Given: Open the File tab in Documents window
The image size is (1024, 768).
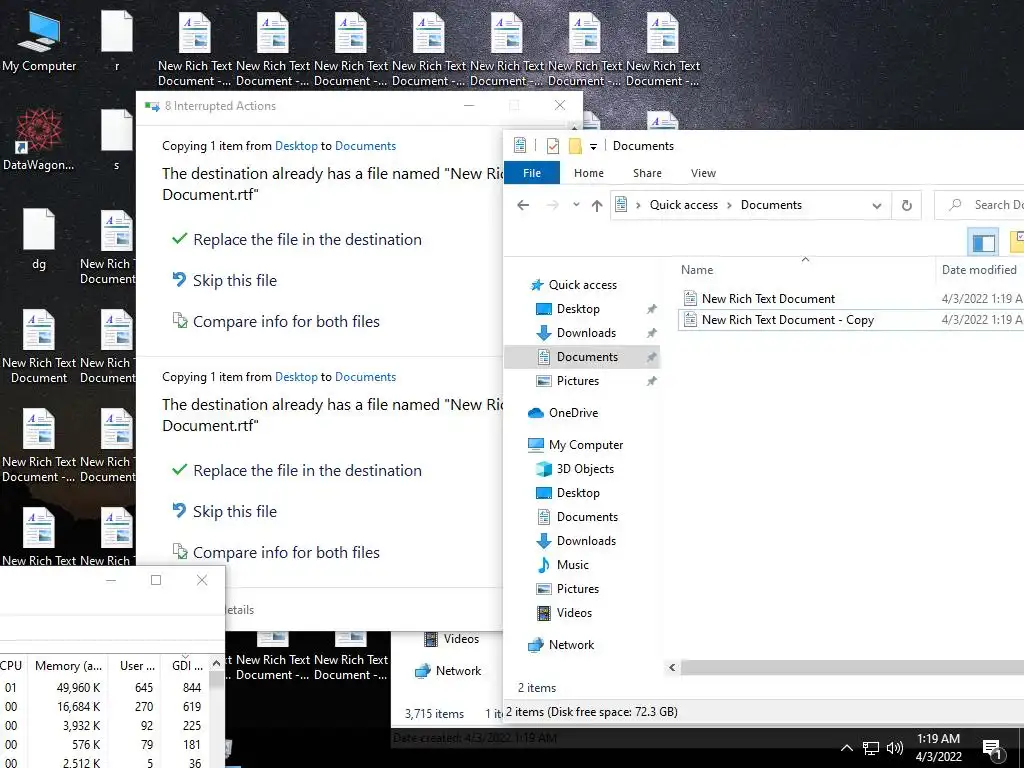Looking at the screenshot, I should coord(532,173).
